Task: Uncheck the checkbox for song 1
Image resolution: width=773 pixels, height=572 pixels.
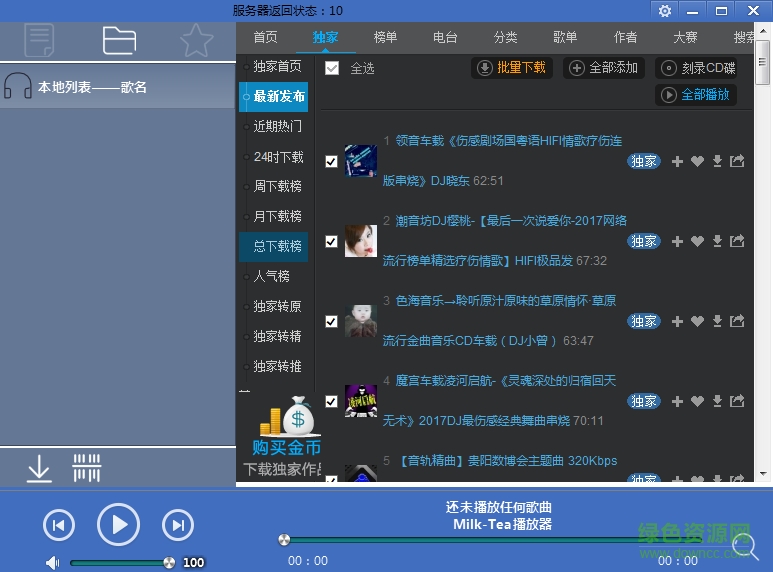Action: 332,161
